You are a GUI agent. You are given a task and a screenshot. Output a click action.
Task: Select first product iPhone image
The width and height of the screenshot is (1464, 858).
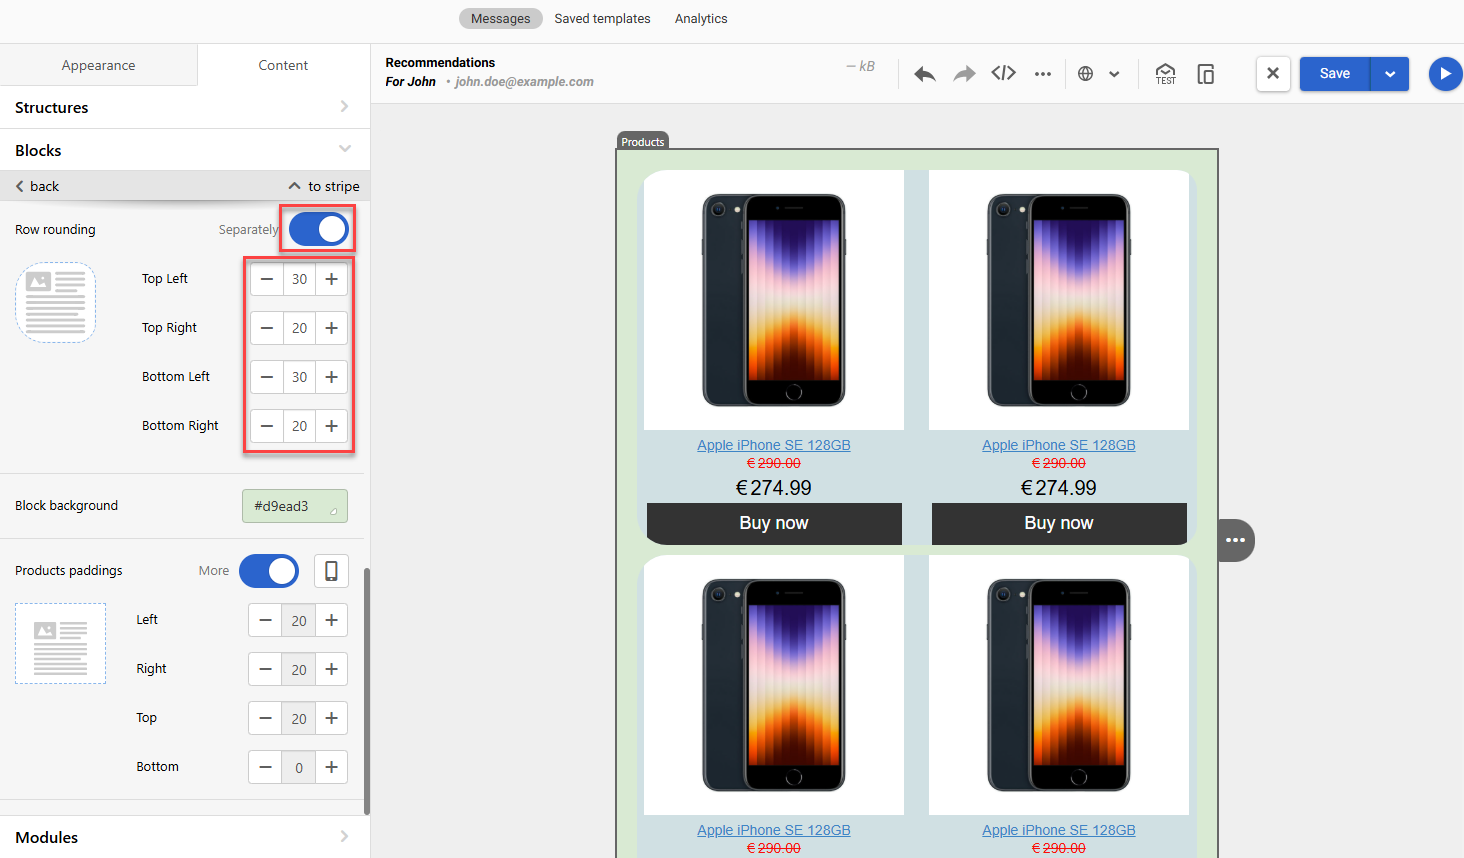[774, 300]
